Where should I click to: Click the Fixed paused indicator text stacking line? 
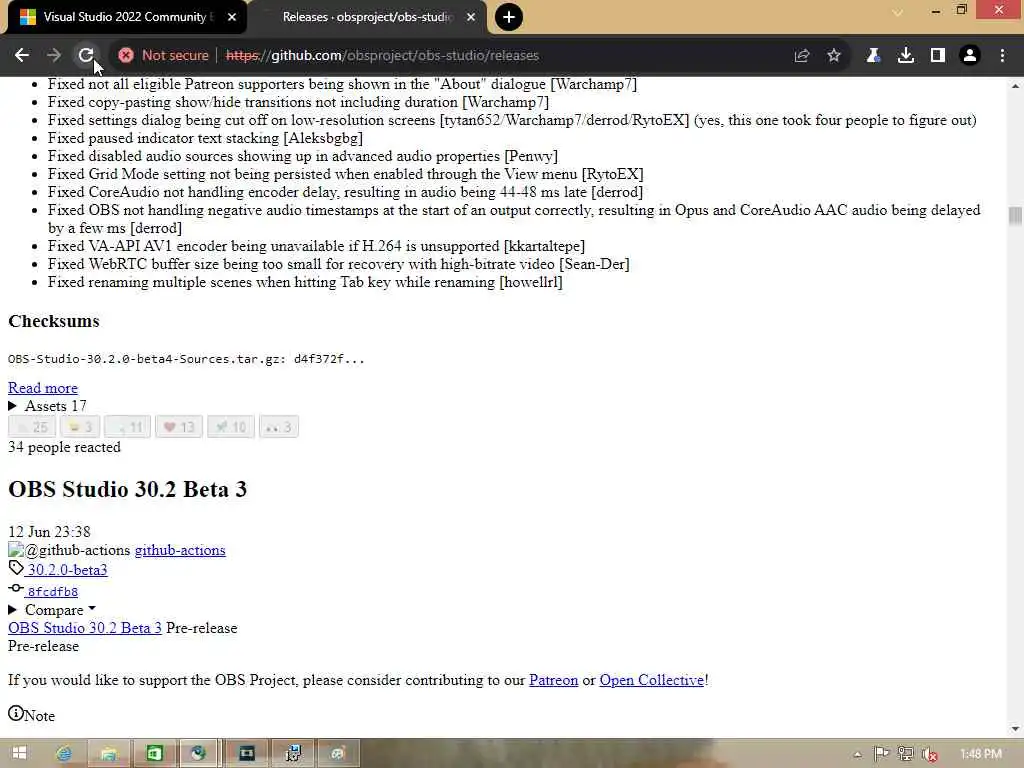(x=205, y=138)
